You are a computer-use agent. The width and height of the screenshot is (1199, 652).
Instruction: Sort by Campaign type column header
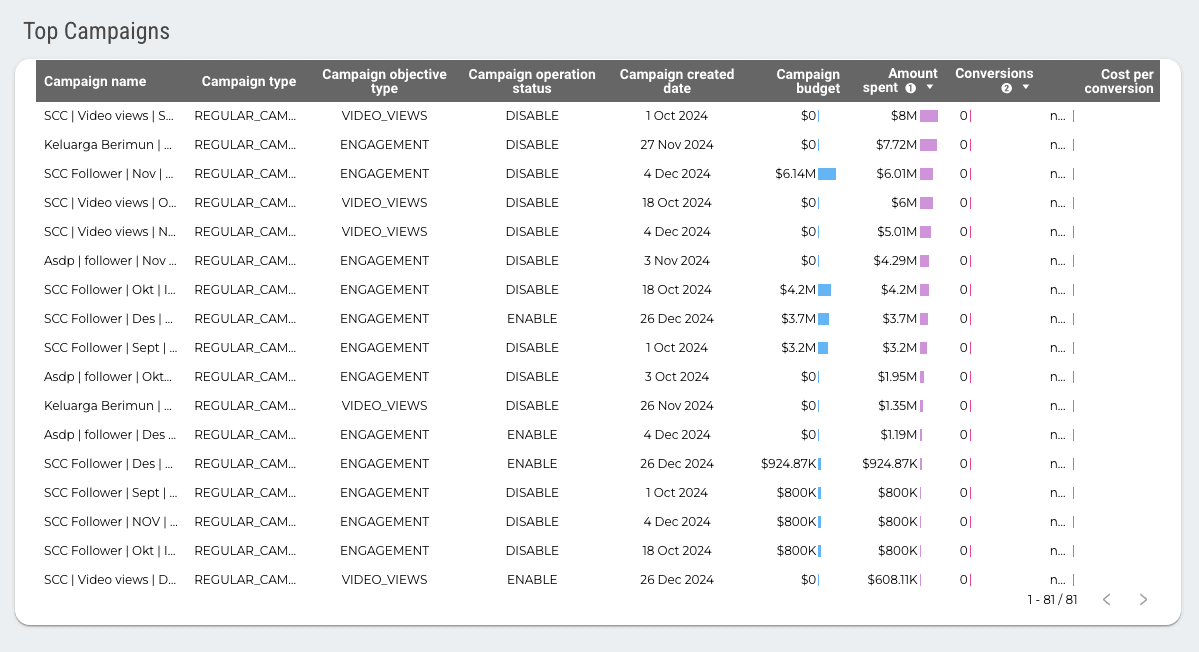coord(248,81)
